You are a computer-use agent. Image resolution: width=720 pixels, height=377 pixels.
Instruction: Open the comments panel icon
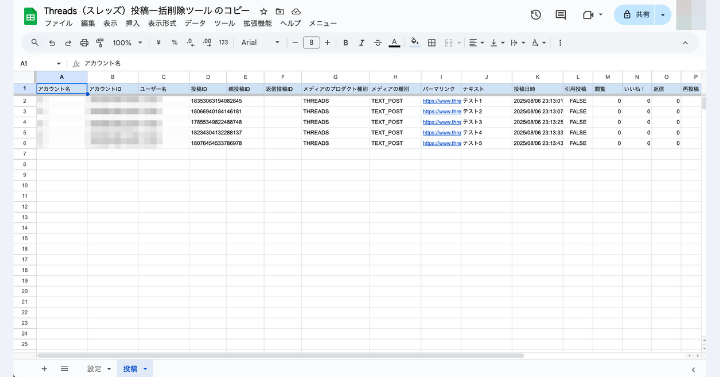[x=561, y=15]
